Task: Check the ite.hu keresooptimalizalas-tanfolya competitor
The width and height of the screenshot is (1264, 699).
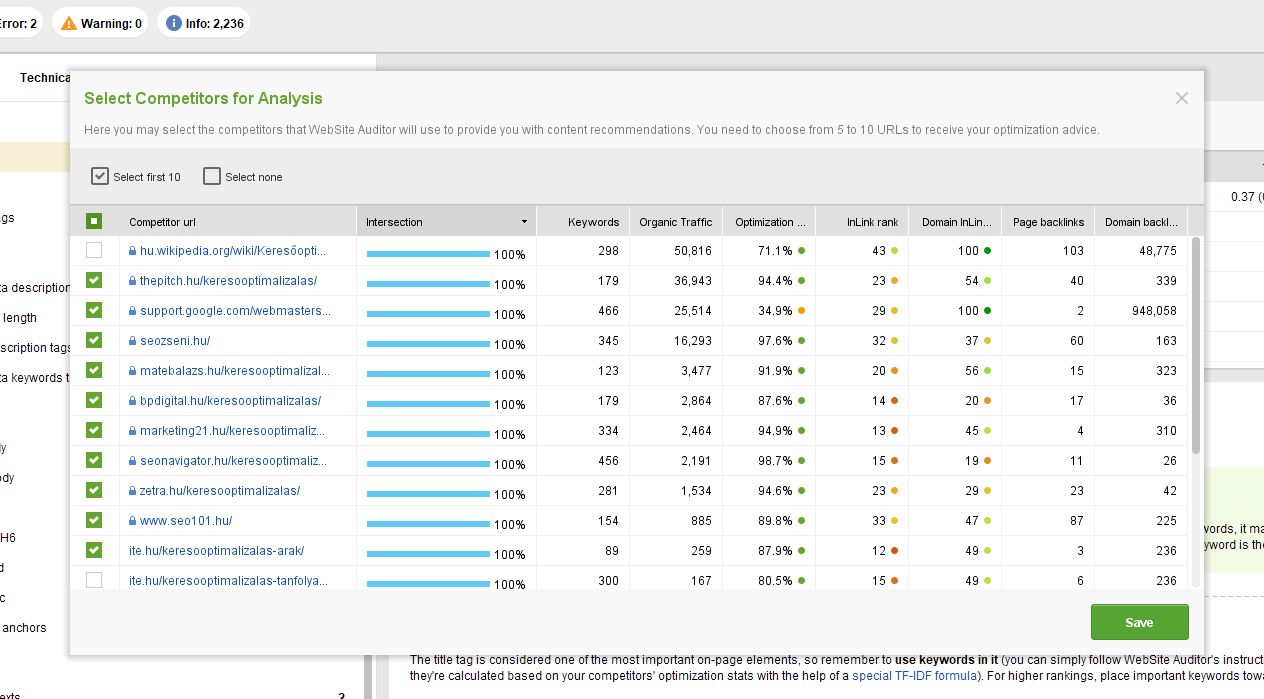Action: point(94,580)
